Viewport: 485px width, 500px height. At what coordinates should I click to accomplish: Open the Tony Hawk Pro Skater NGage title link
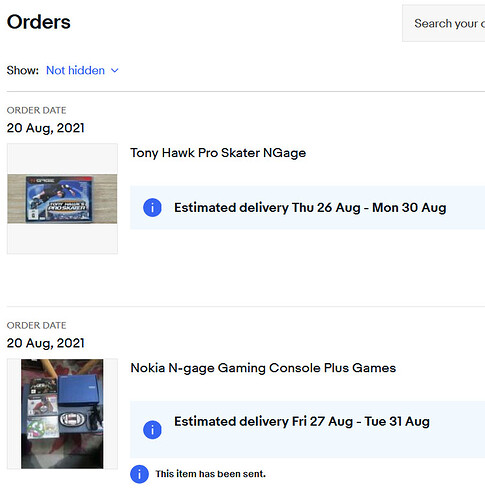218,153
